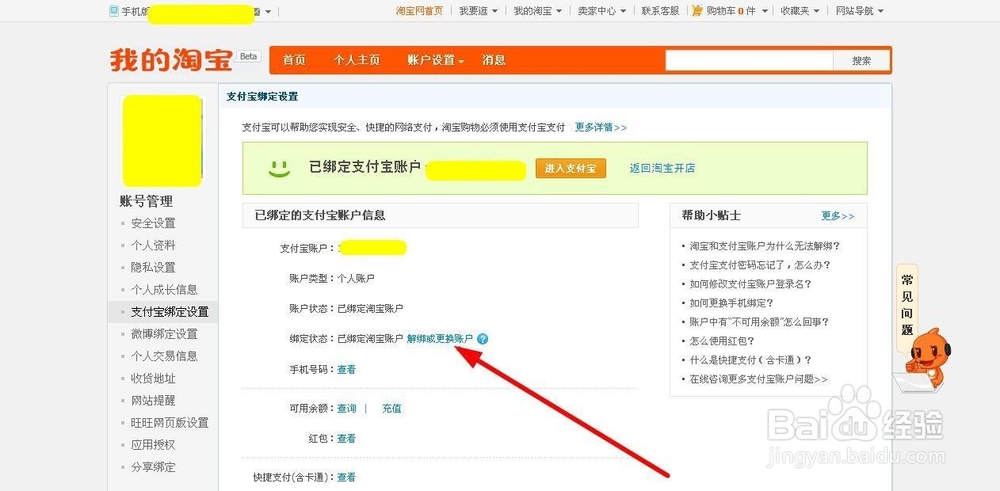View phone number via 手机号码 查看 link
Image resolution: width=1000 pixels, height=491 pixels.
pos(346,369)
